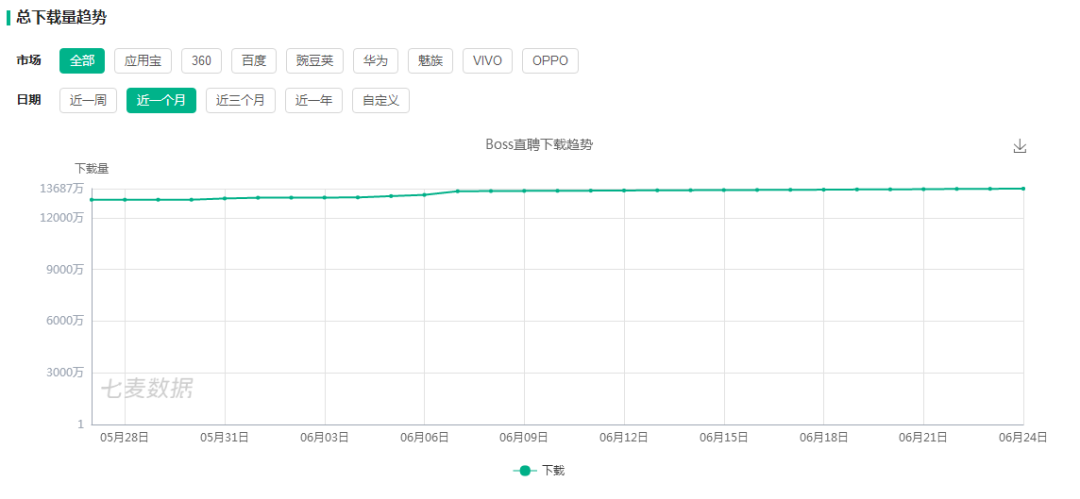
Task: Switch to 魅族 market data
Action: [x=430, y=61]
